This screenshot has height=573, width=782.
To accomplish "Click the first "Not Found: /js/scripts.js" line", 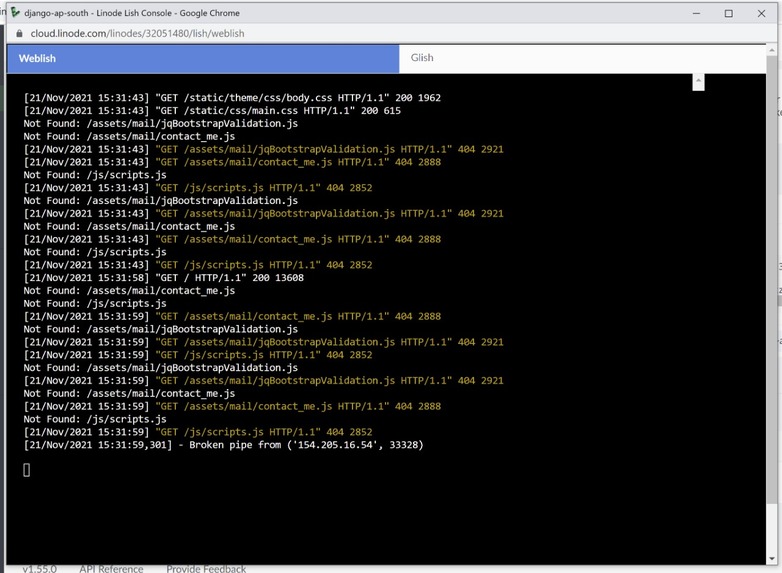I will tap(95, 175).
